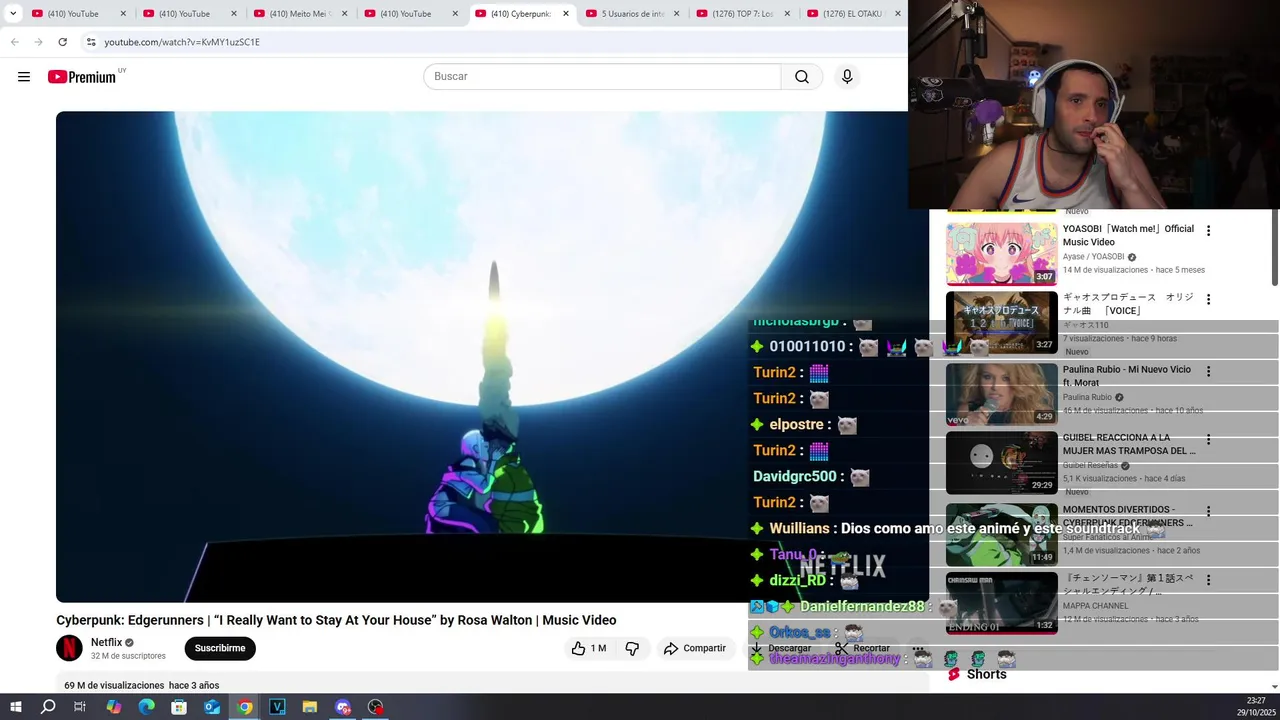
Task: Close the Cyberpunk YouTube tab
Action: (x=566, y=14)
